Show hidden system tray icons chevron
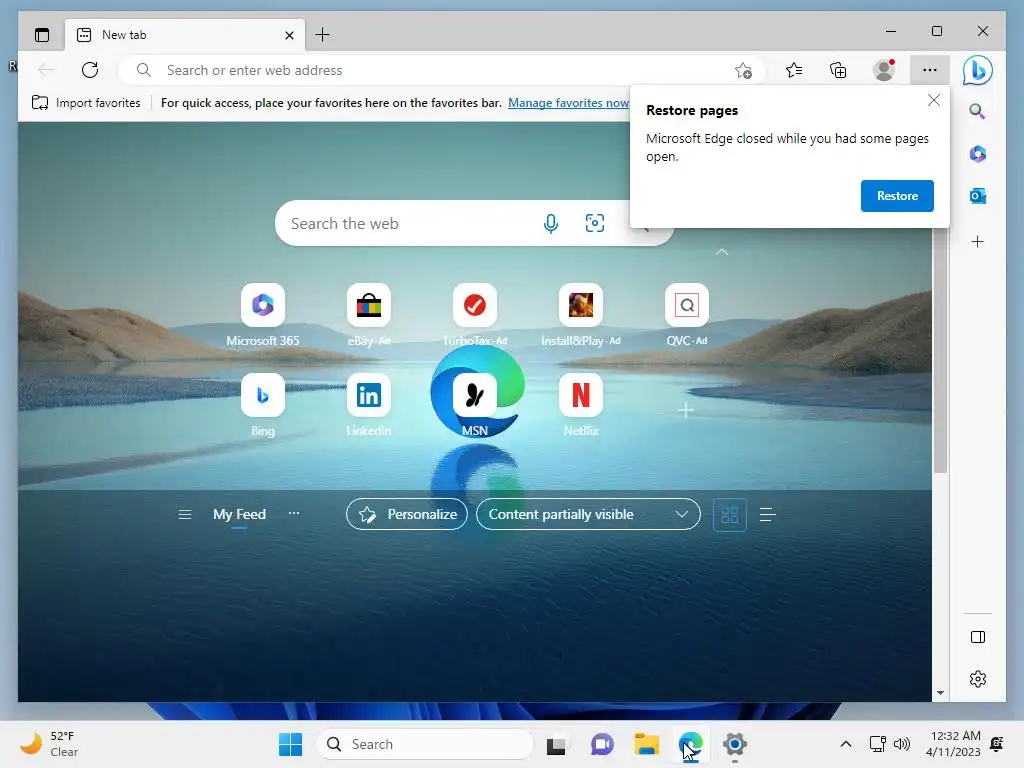 (846, 744)
